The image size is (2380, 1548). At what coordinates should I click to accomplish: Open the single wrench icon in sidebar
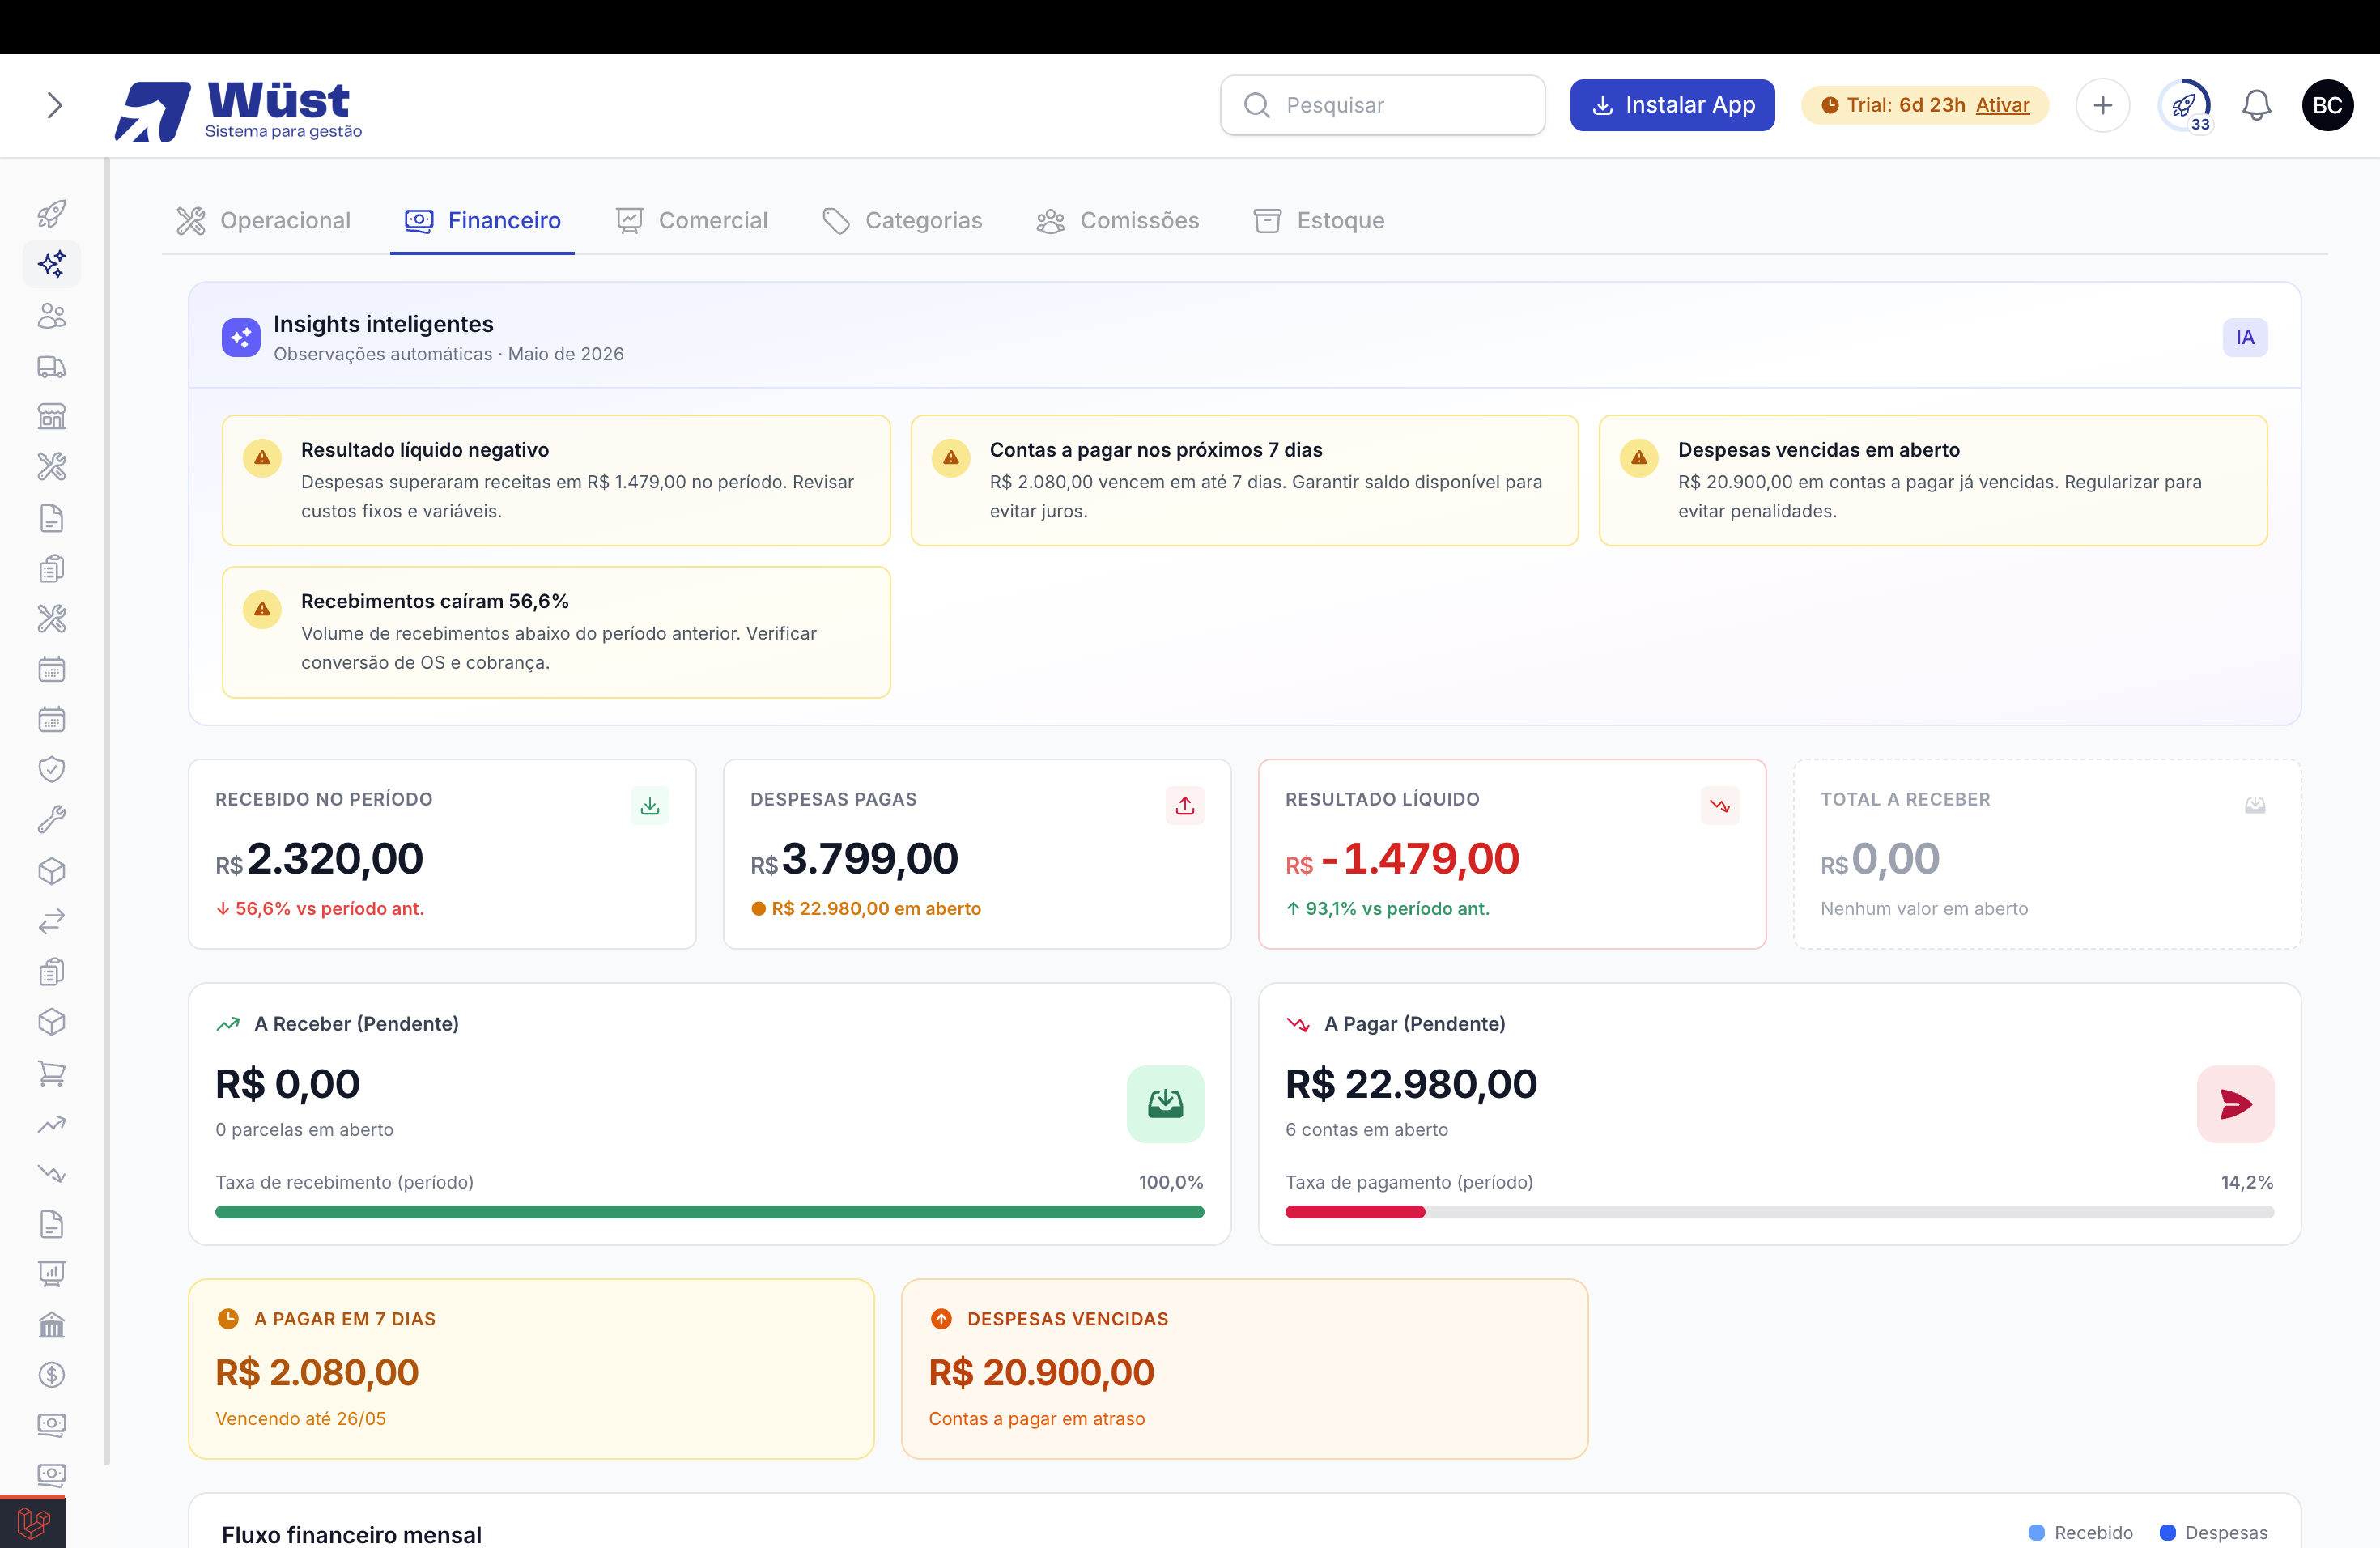52,820
